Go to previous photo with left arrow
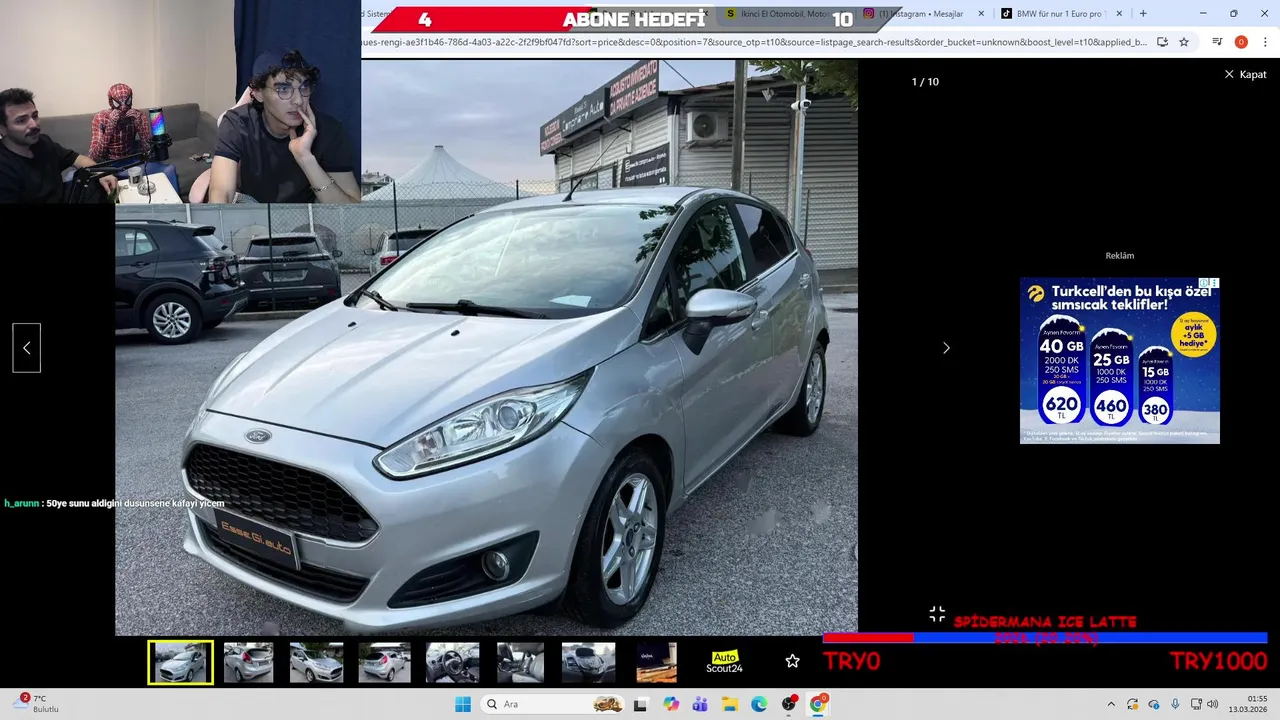Image resolution: width=1280 pixels, height=720 pixels. [27, 348]
